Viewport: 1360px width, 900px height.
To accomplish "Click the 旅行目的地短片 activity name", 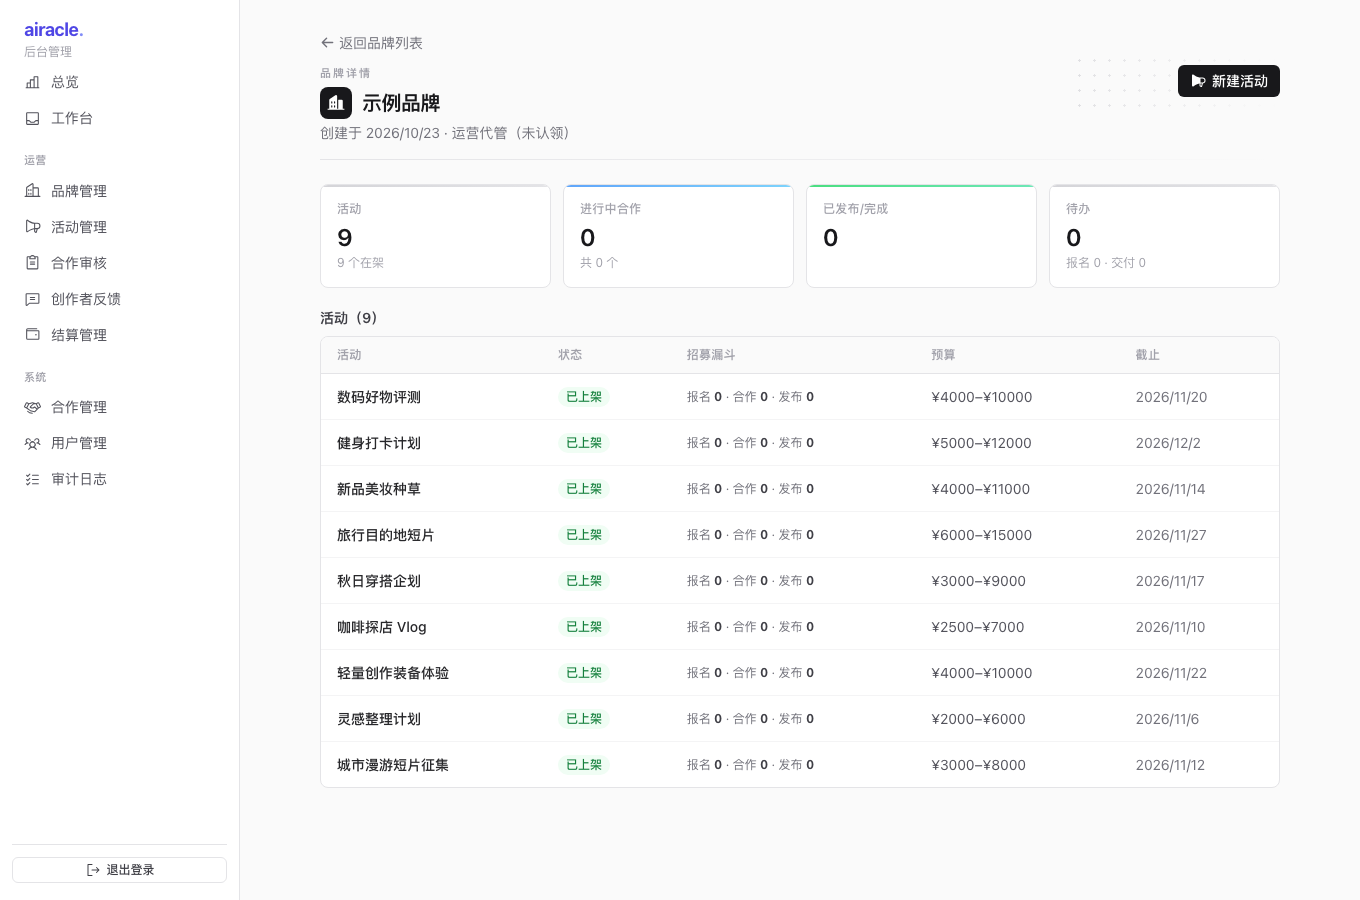I will point(386,535).
